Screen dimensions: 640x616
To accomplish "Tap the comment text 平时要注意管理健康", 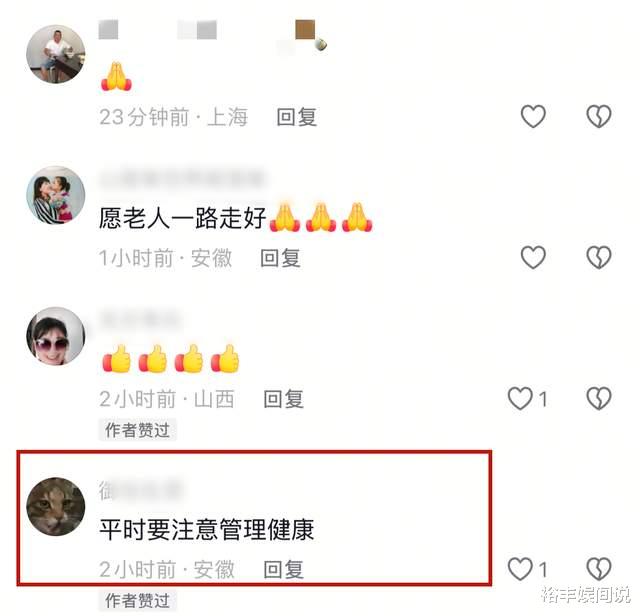I will pyautogui.click(x=207, y=530).
